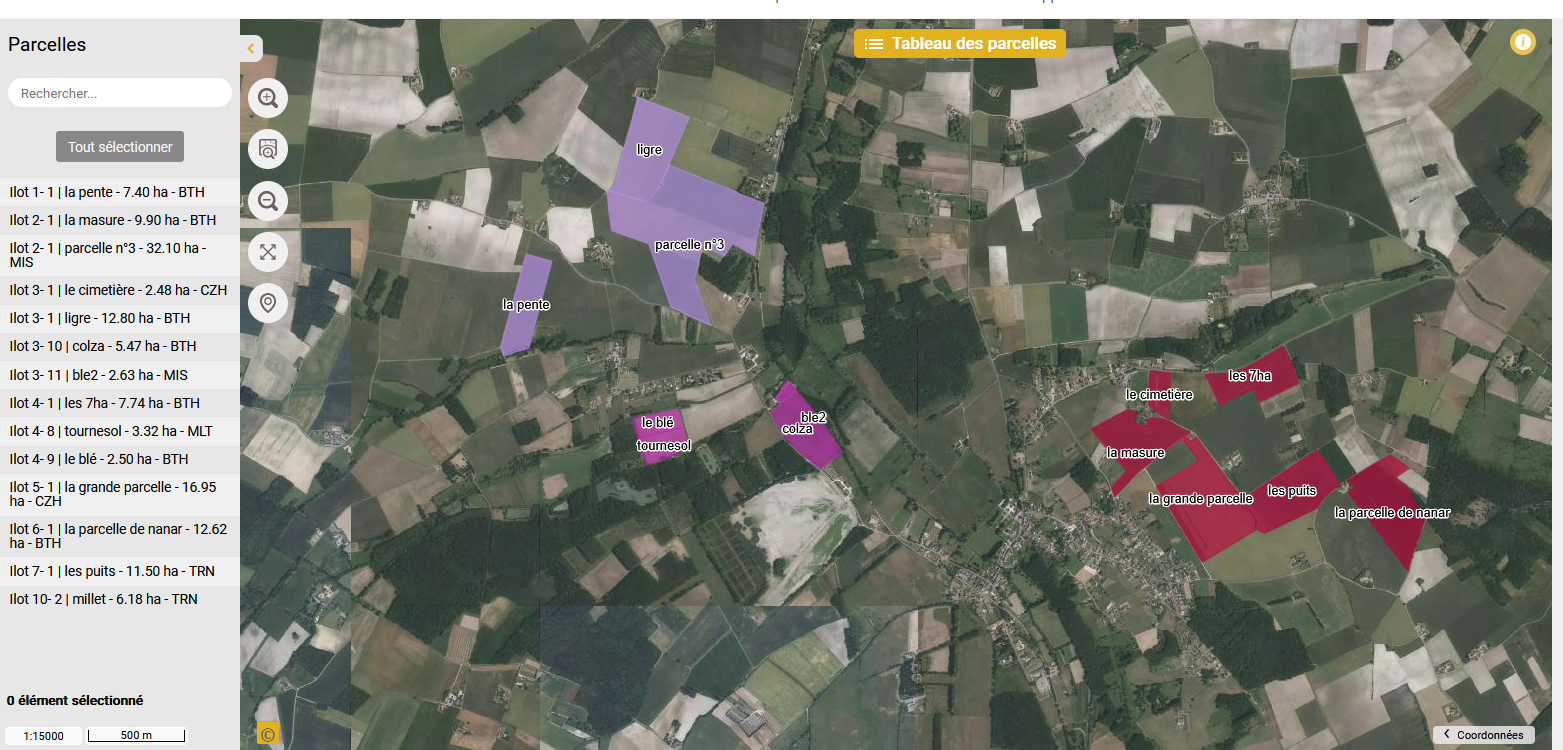
Task: Click the fit full extent arrows icon
Action: pyautogui.click(x=268, y=252)
